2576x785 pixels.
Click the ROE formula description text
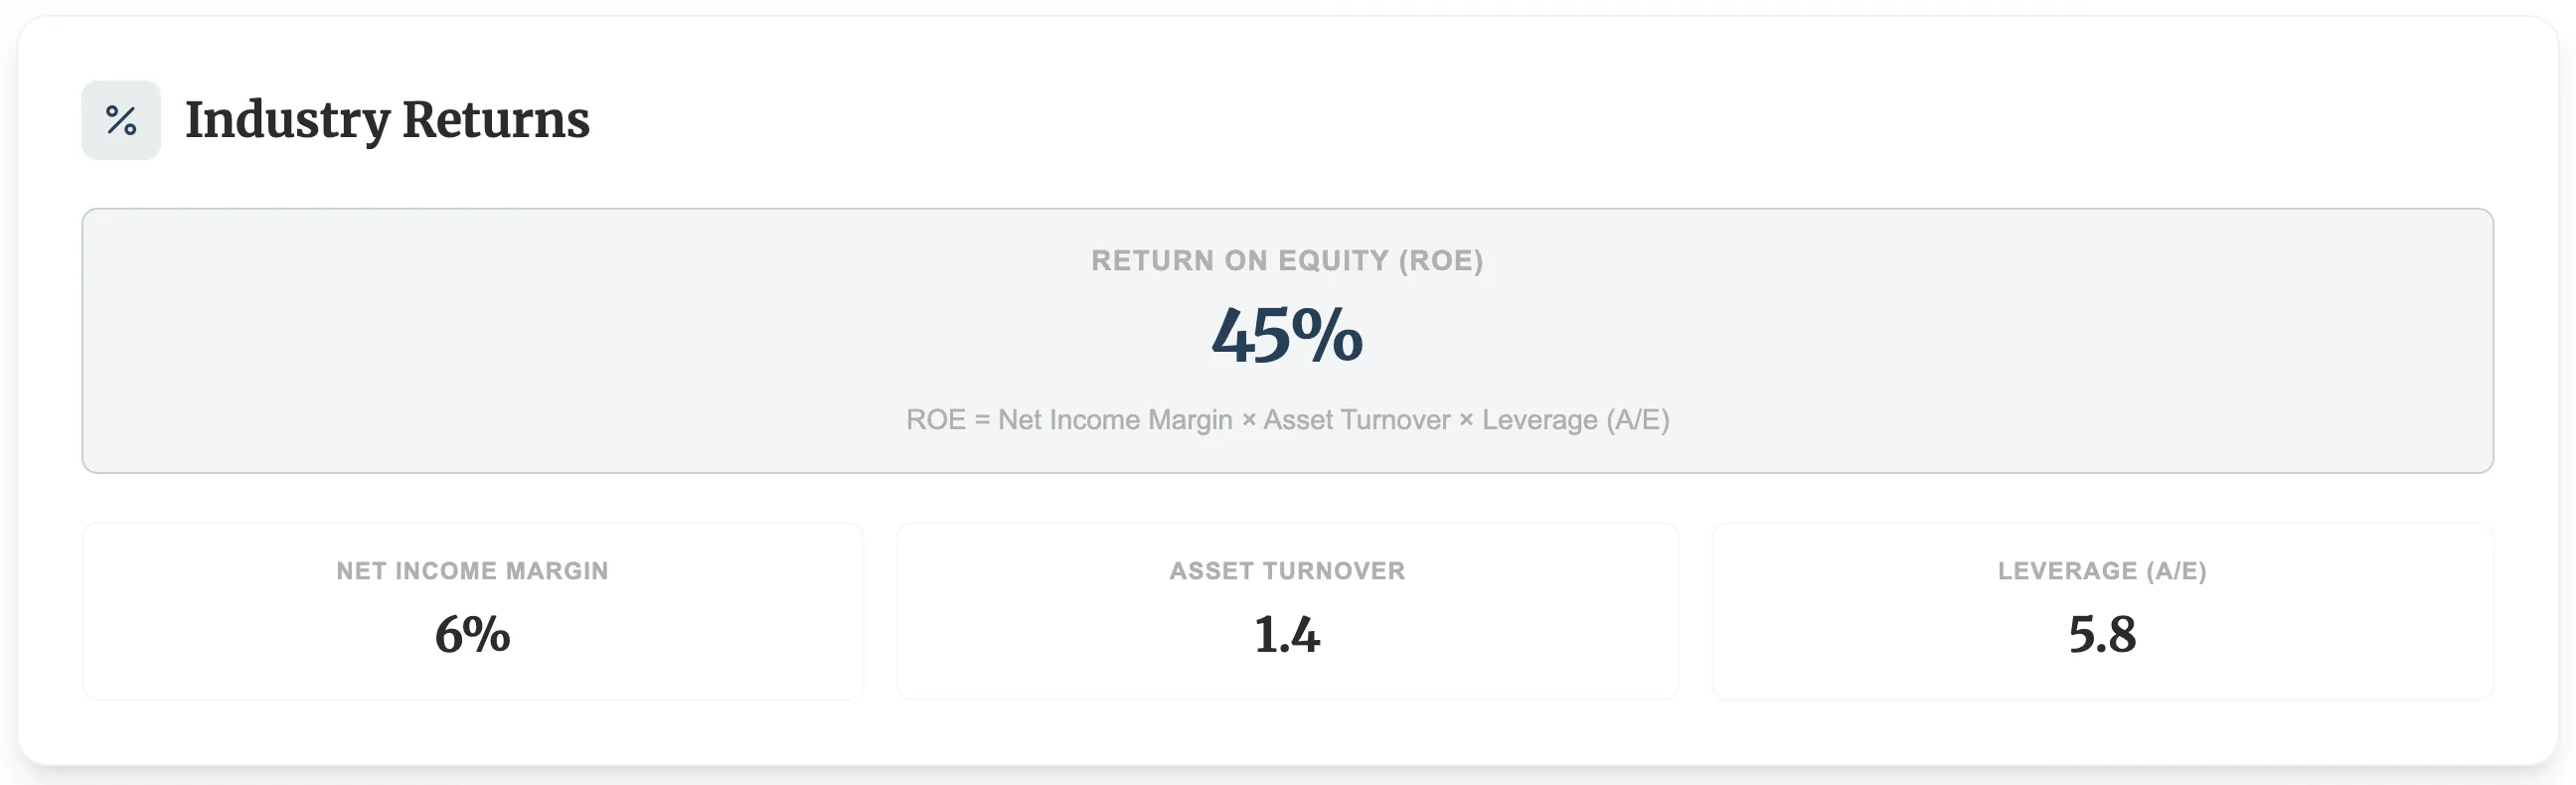[x=1288, y=420]
